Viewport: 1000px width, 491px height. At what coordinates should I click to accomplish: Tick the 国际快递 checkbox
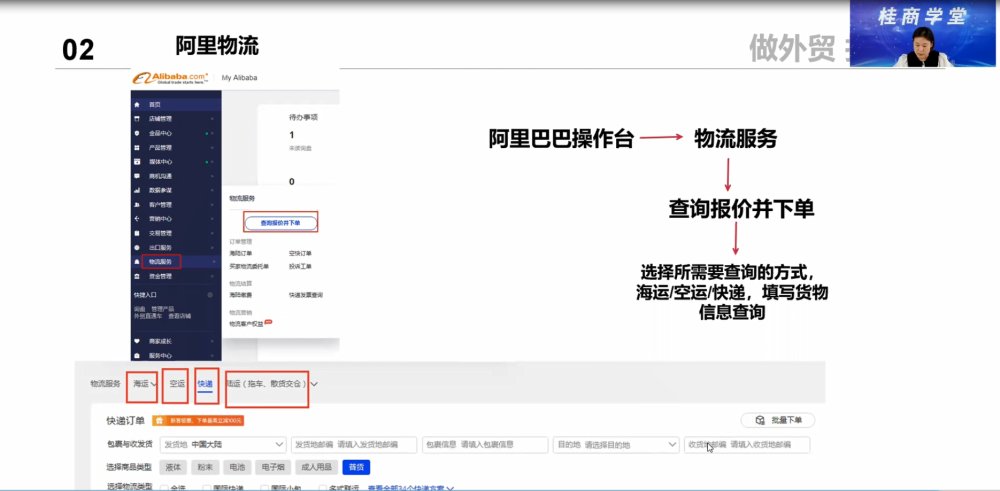tap(207, 488)
